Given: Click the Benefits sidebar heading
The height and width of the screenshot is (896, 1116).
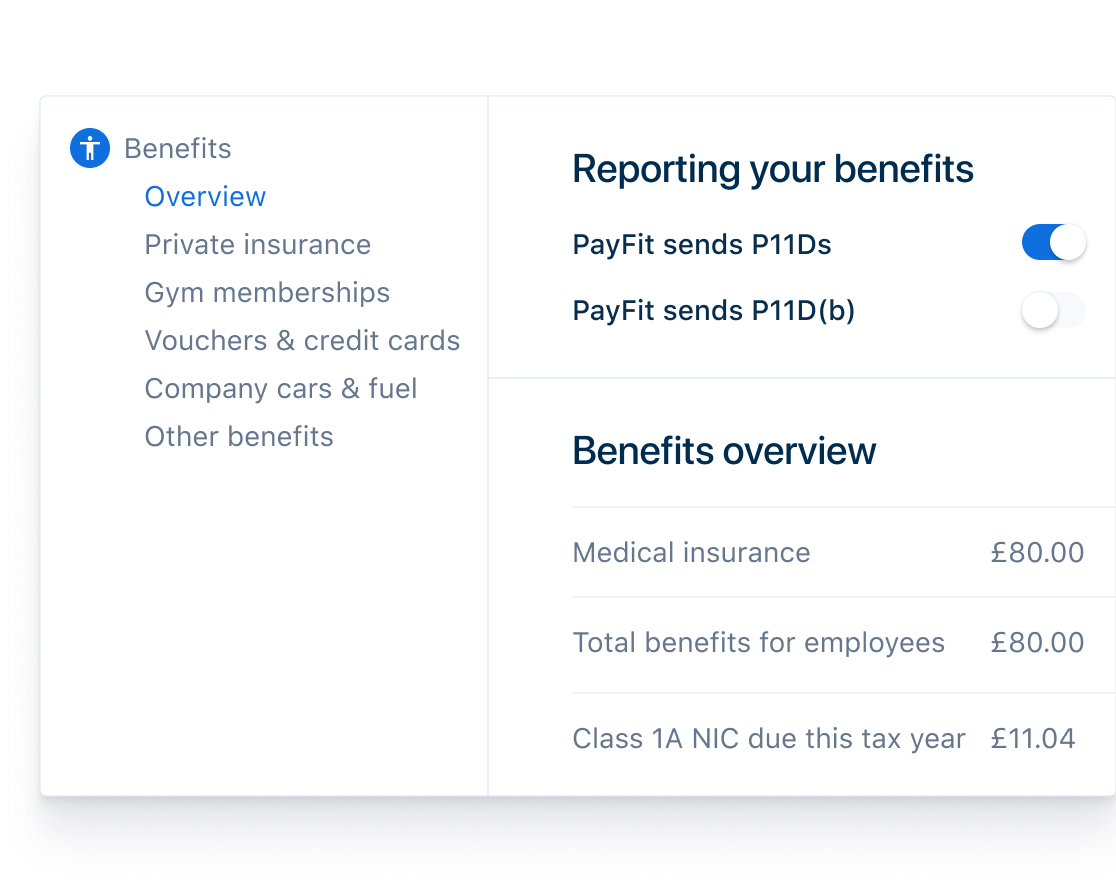Looking at the screenshot, I should click(x=177, y=149).
